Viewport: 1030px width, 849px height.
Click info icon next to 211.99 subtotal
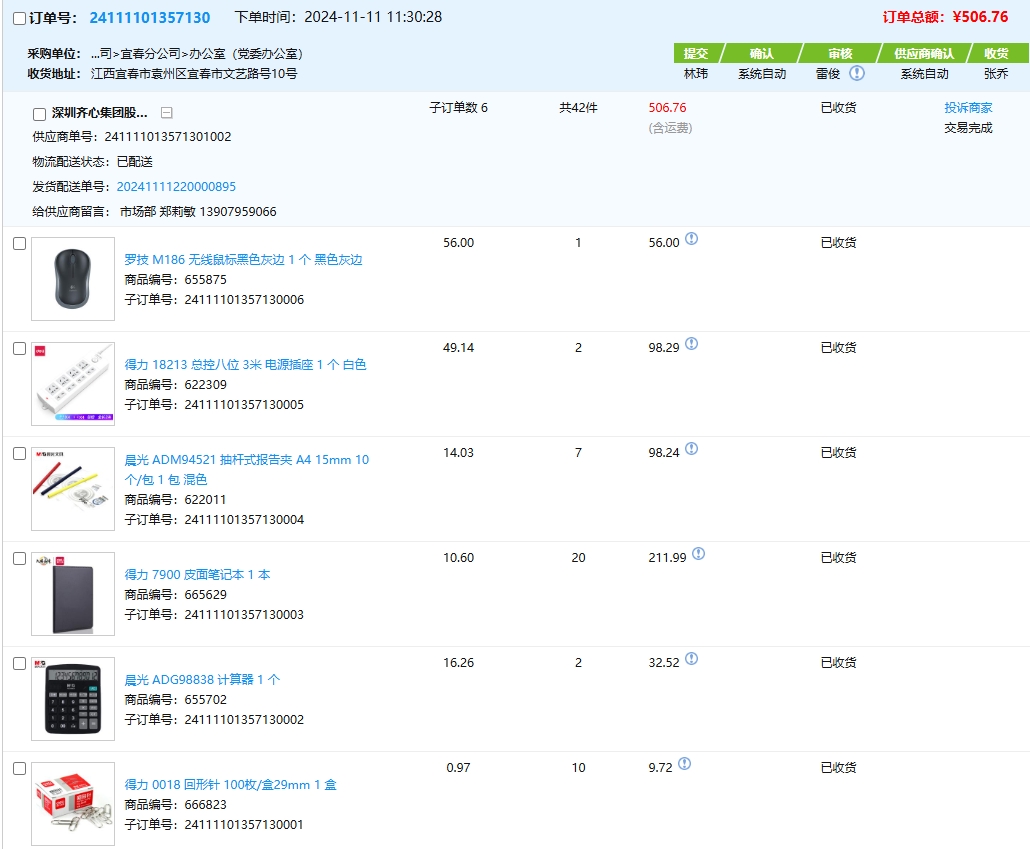(x=698, y=554)
